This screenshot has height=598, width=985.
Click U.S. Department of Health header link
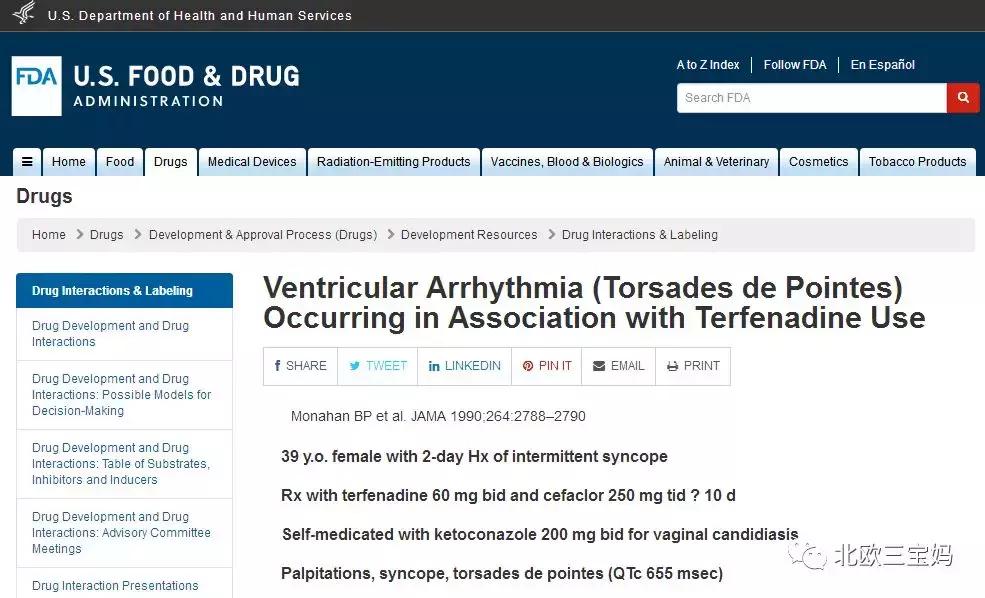point(200,16)
